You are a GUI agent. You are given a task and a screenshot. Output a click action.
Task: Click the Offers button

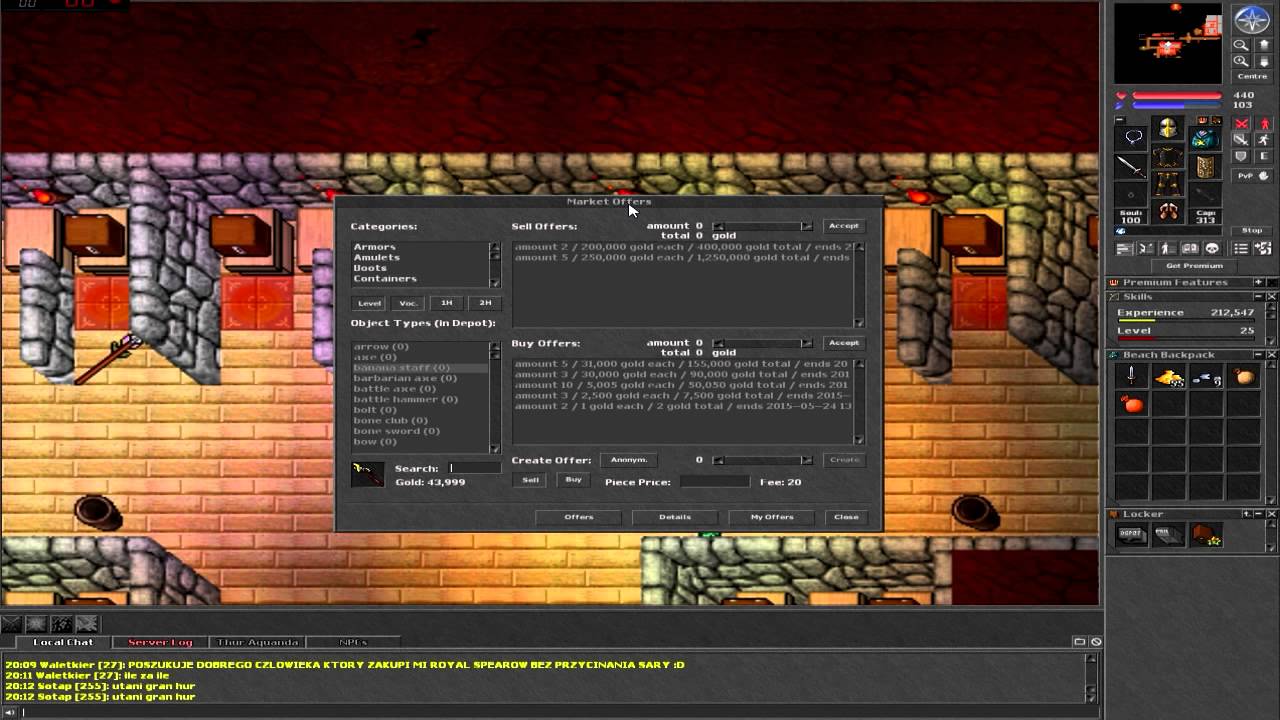(579, 517)
